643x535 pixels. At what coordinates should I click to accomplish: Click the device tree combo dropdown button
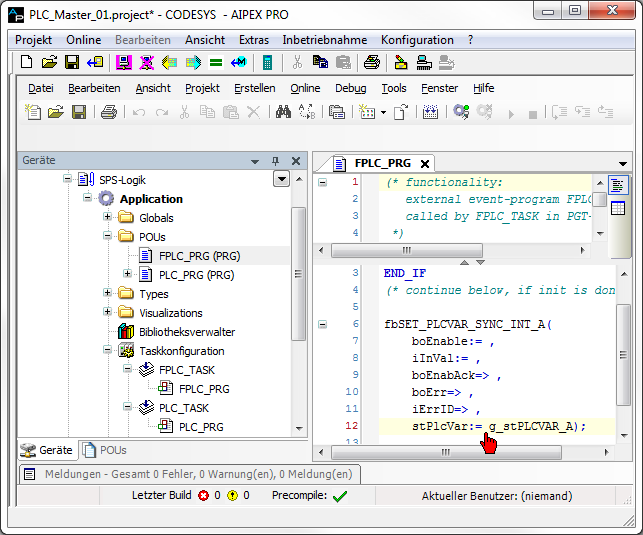[x=282, y=179]
